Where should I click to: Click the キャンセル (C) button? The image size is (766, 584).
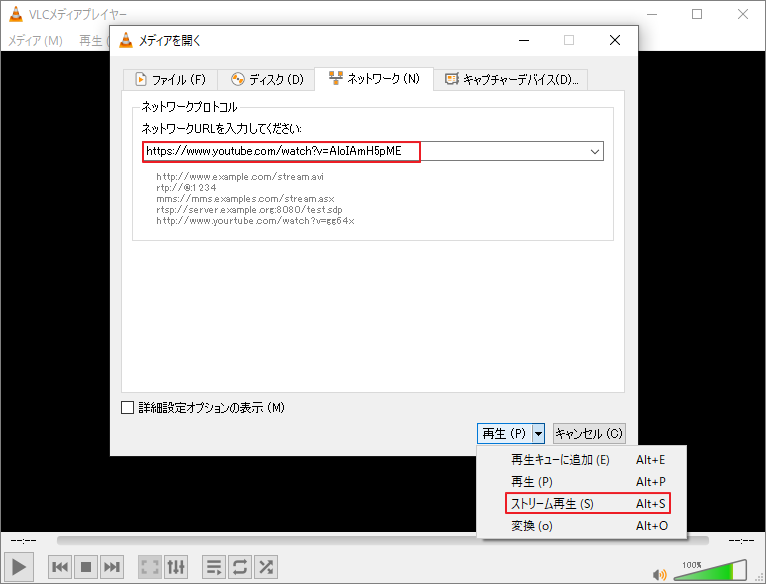tap(589, 433)
